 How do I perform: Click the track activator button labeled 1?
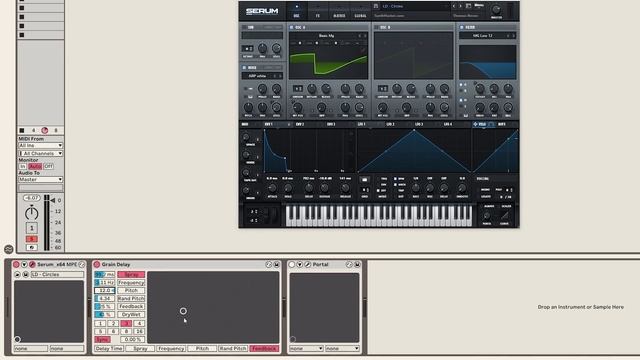pos(31,228)
